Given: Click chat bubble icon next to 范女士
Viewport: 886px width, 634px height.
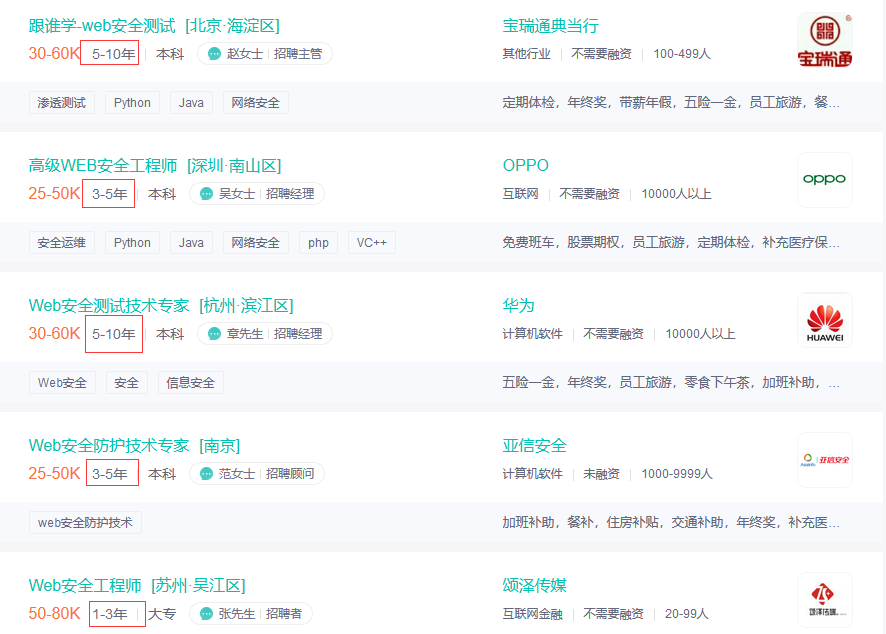Looking at the screenshot, I should tap(206, 474).
